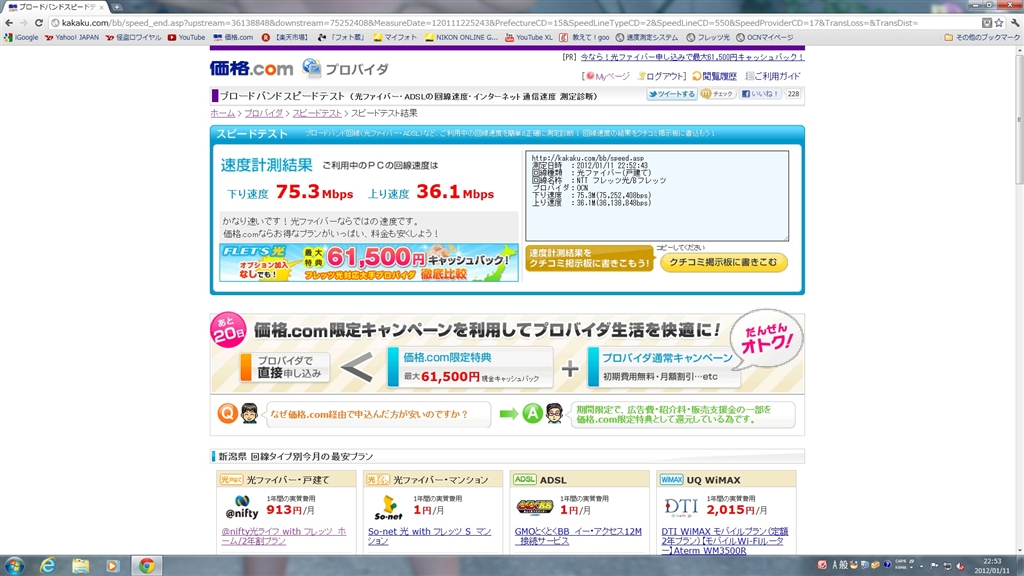The width and height of the screenshot is (1024, 576).
Task: Select the 光ファイバー・マンション category header
Action: (x=433, y=479)
